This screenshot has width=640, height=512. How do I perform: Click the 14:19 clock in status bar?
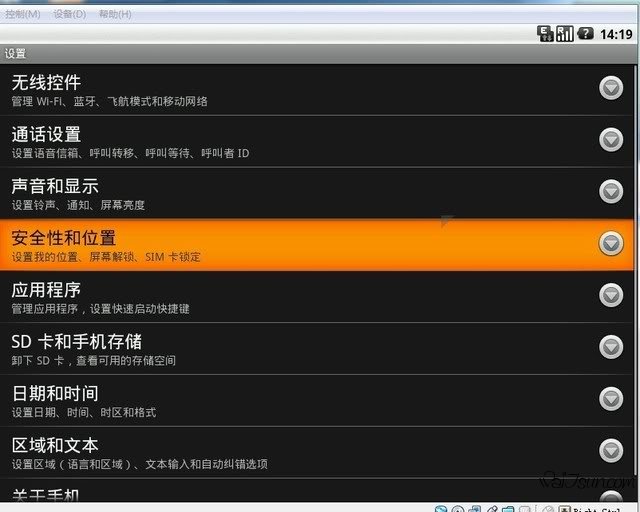pyautogui.click(x=615, y=34)
